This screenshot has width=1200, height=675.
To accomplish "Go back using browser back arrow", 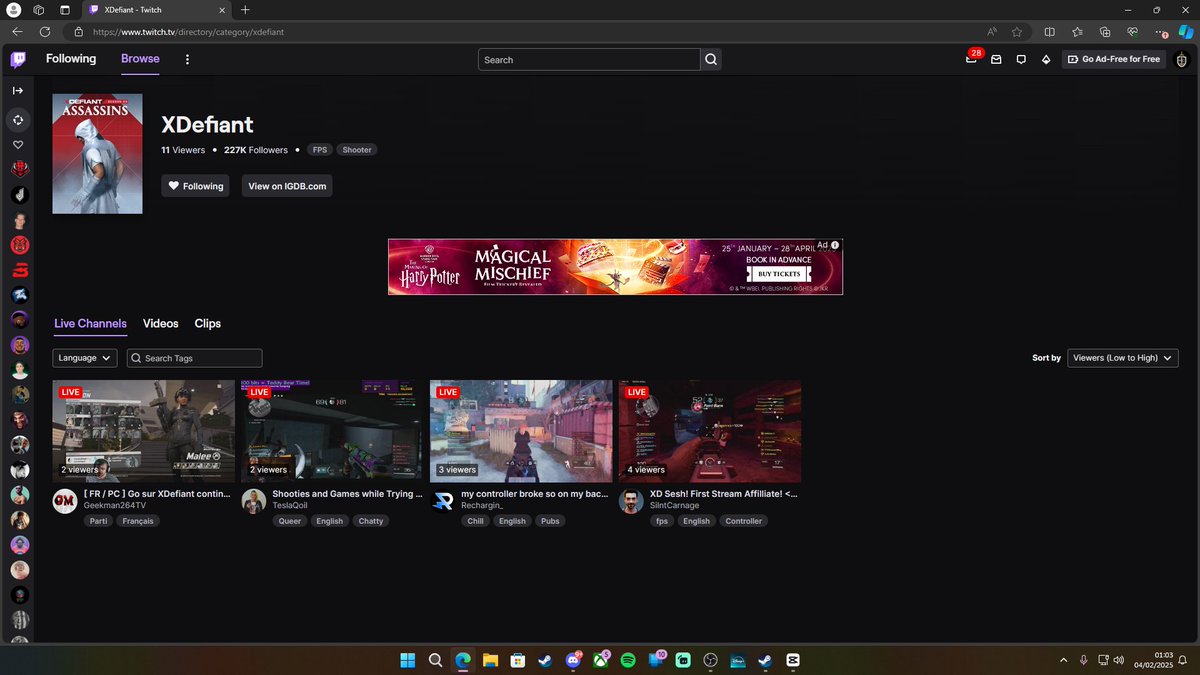I will click(x=17, y=32).
